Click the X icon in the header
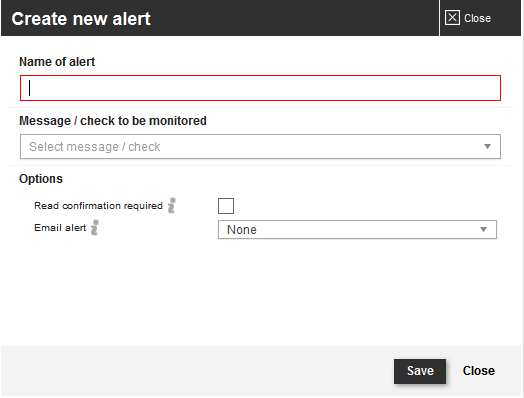Image resolution: width=524 pixels, height=398 pixels. [452, 18]
